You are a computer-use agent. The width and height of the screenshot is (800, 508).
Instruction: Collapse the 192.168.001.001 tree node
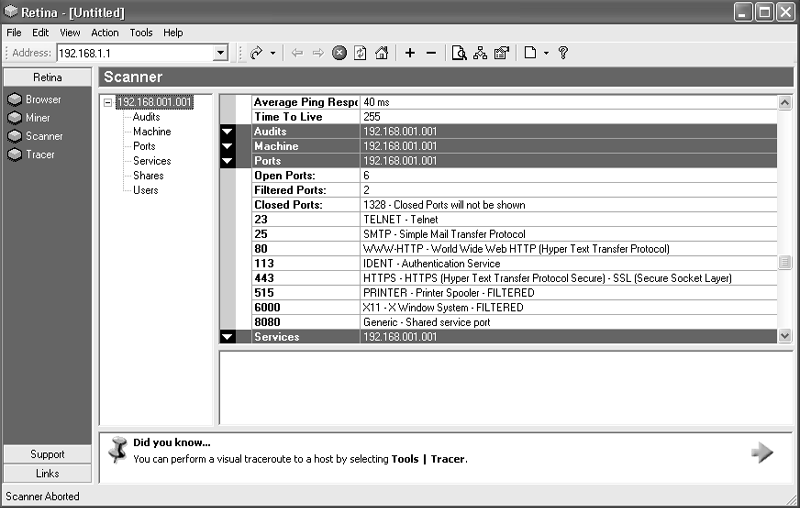tap(108, 102)
